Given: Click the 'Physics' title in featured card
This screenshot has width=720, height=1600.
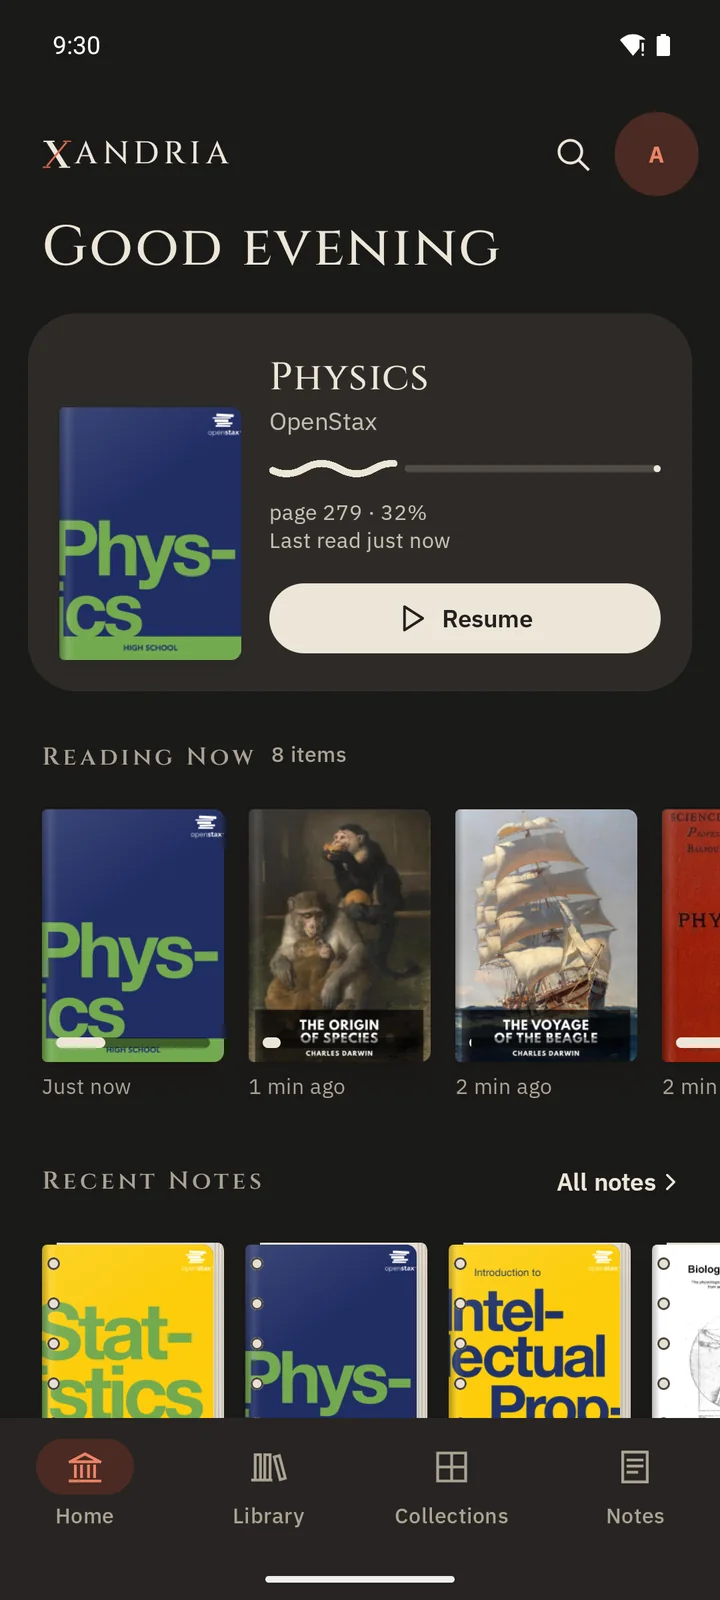Looking at the screenshot, I should [x=349, y=377].
